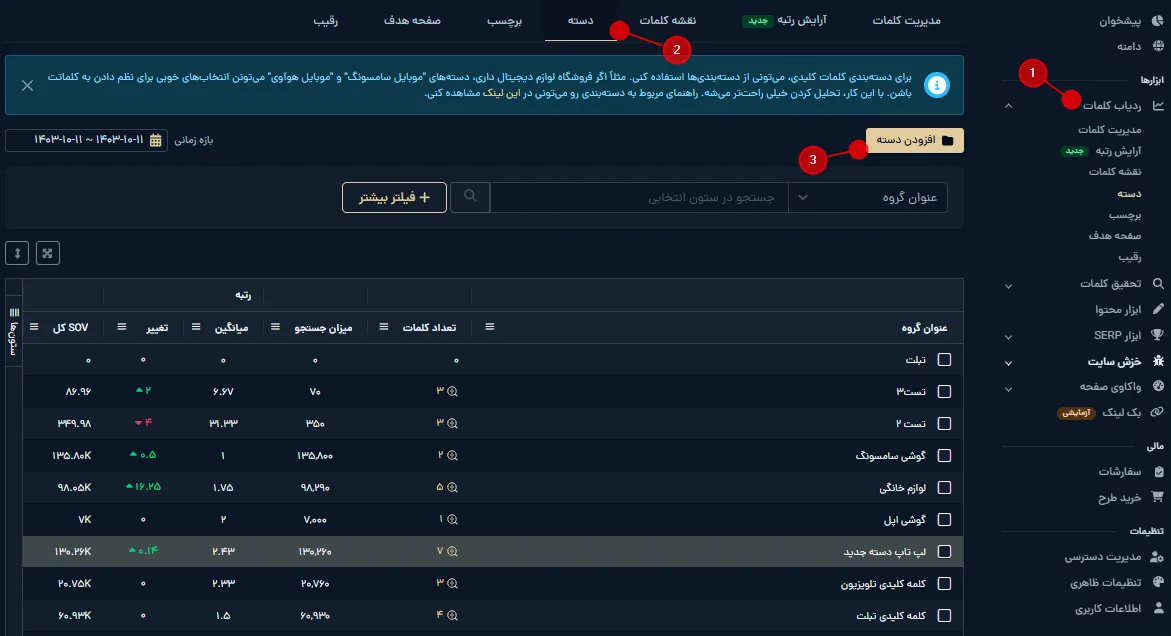The image size is (1171, 636).
Task: Expand the تحقیق کلمات sidebar chevron
Action: pos(1008,286)
